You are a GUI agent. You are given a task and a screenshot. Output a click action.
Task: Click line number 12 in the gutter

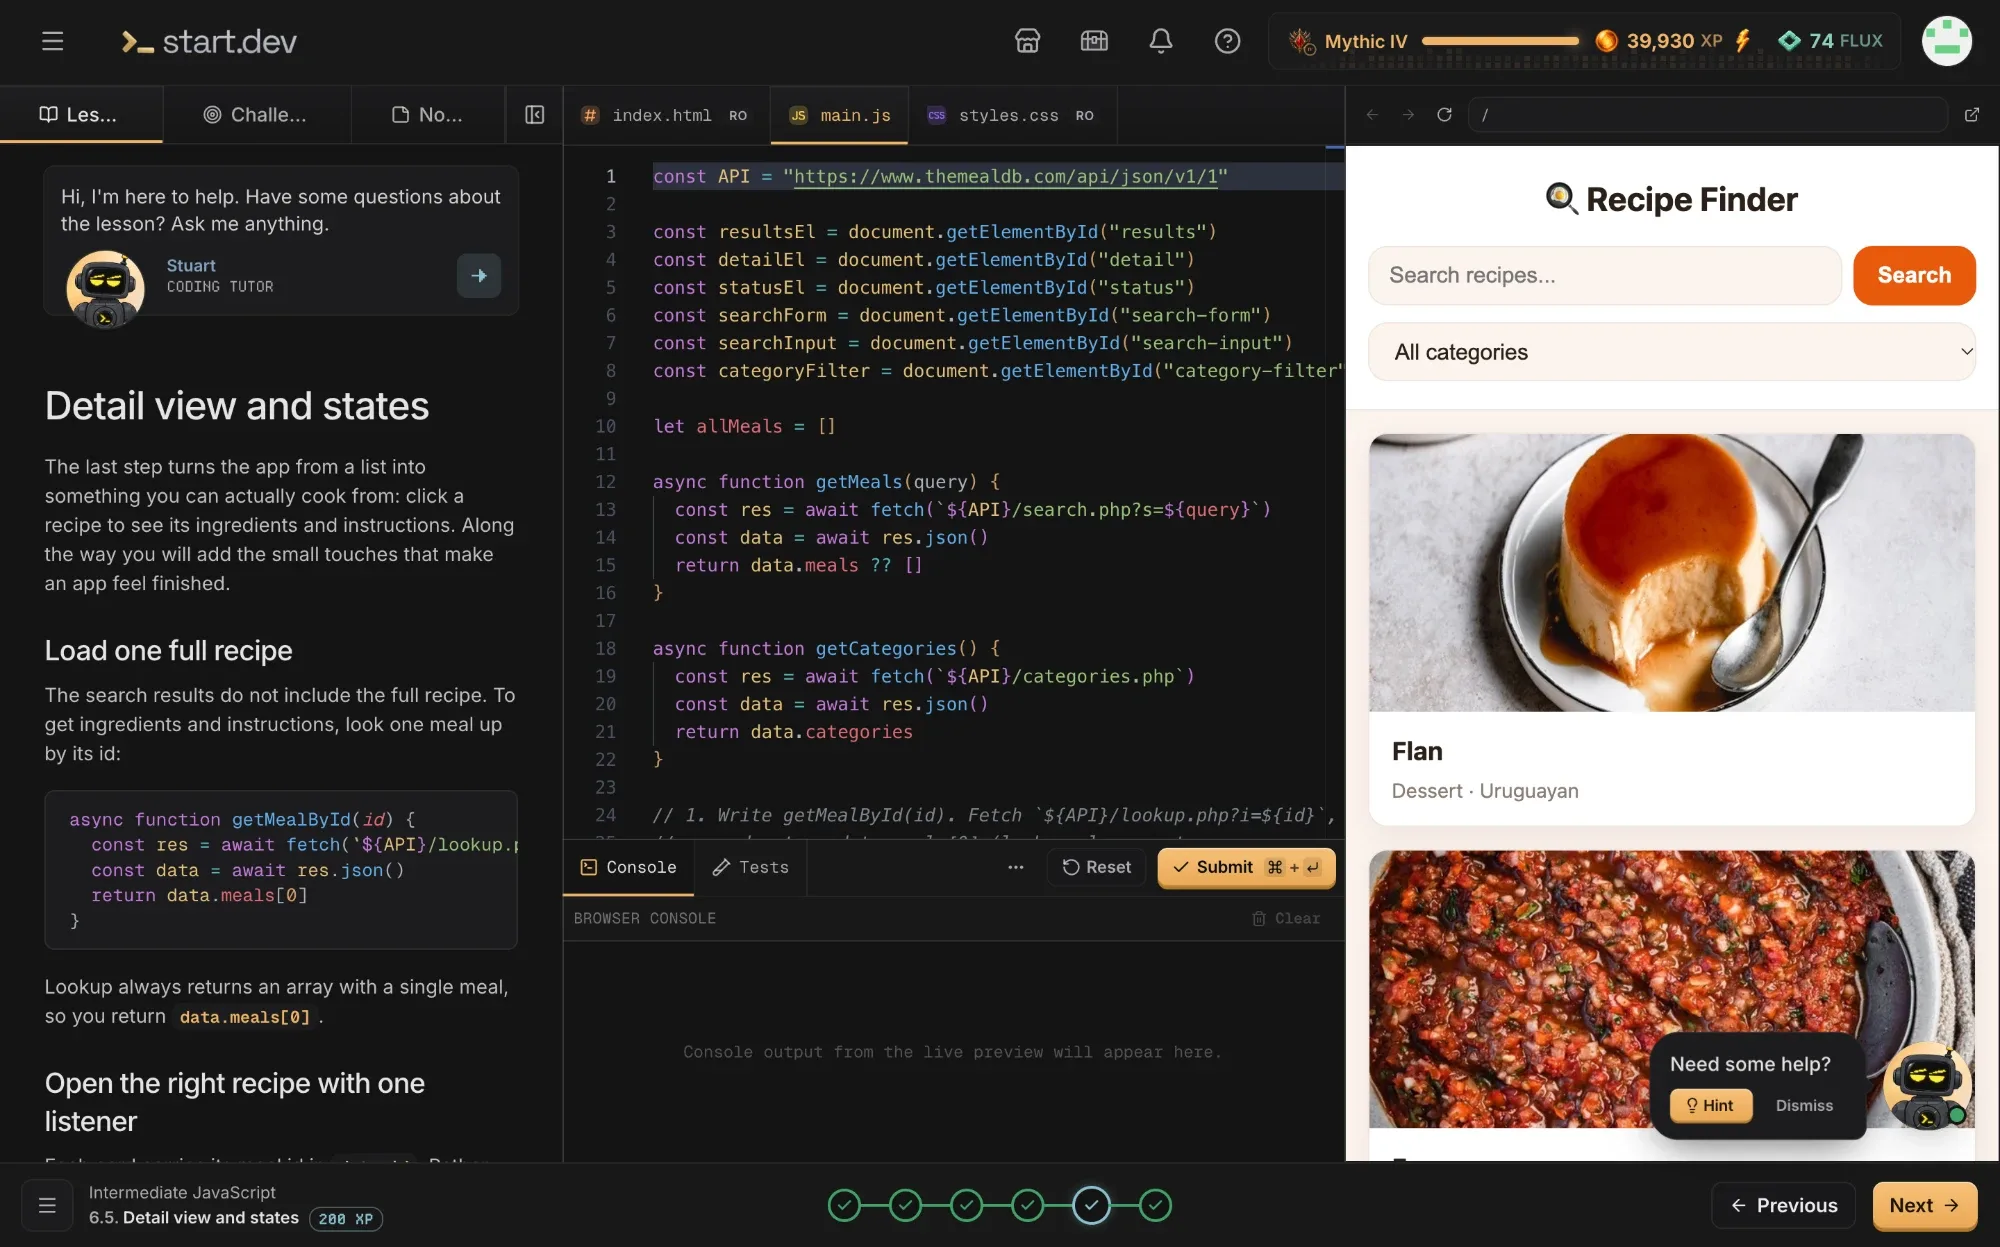pyautogui.click(x=605, y=482)
